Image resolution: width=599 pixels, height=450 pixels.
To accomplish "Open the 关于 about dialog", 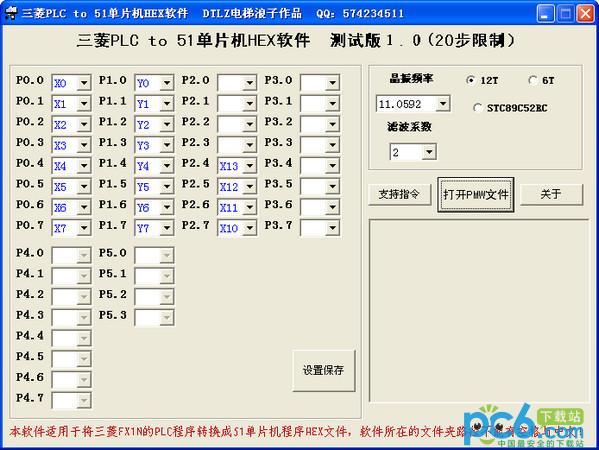I will click(x=551, y=194).
